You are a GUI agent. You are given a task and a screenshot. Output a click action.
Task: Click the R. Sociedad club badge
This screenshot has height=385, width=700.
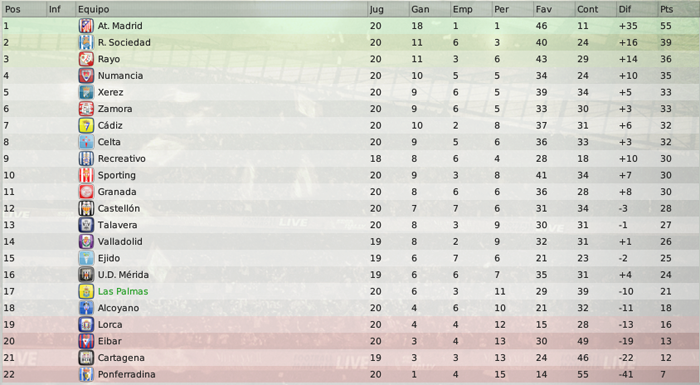tap(86, 42)
